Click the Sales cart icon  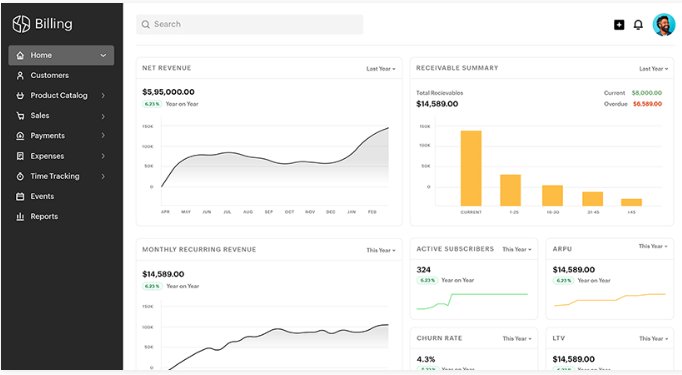tap(20, 116)
